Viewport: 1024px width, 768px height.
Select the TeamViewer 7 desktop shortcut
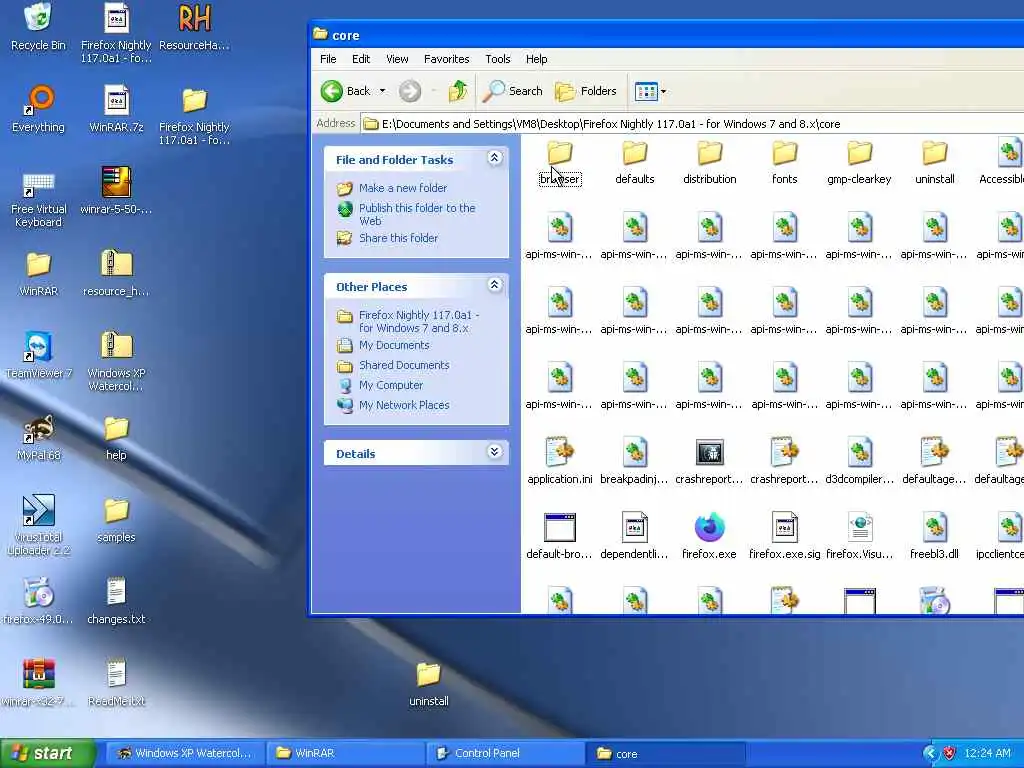point(38,357)
